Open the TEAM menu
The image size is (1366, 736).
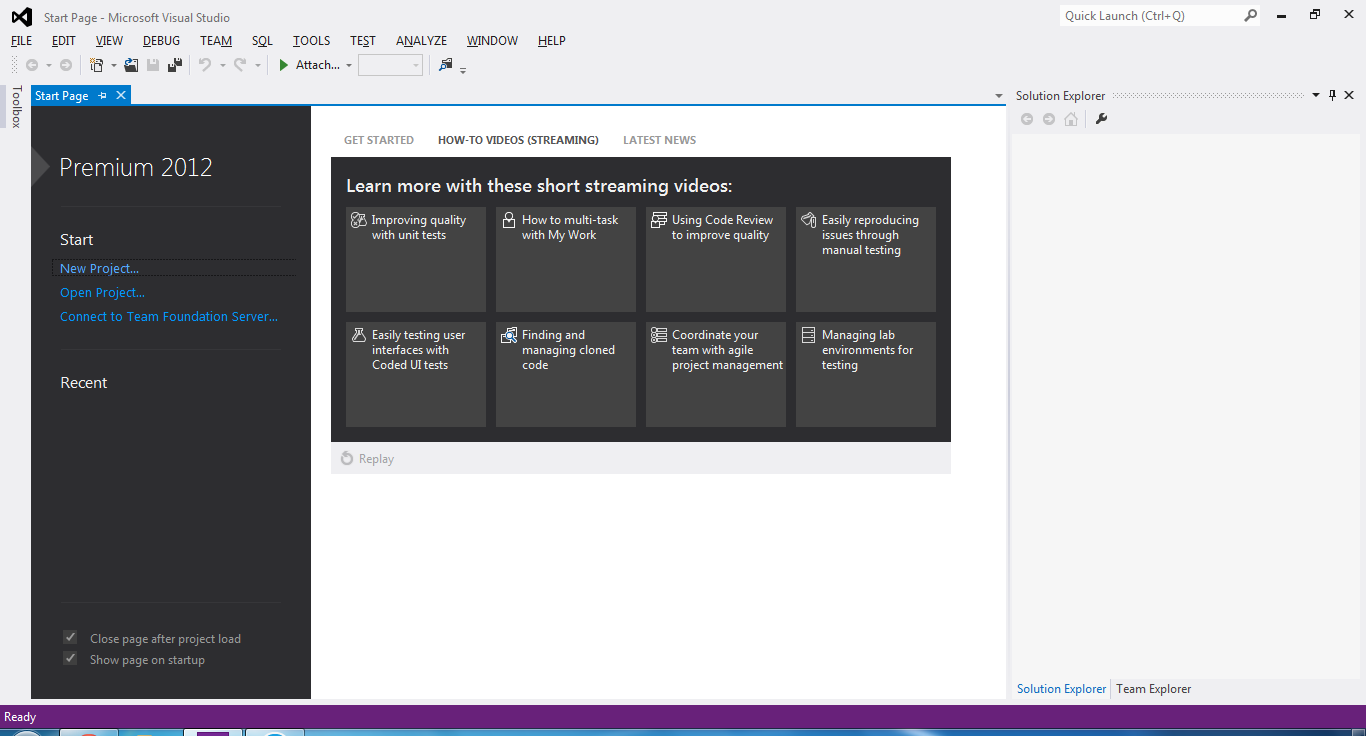tap(216, 41)
